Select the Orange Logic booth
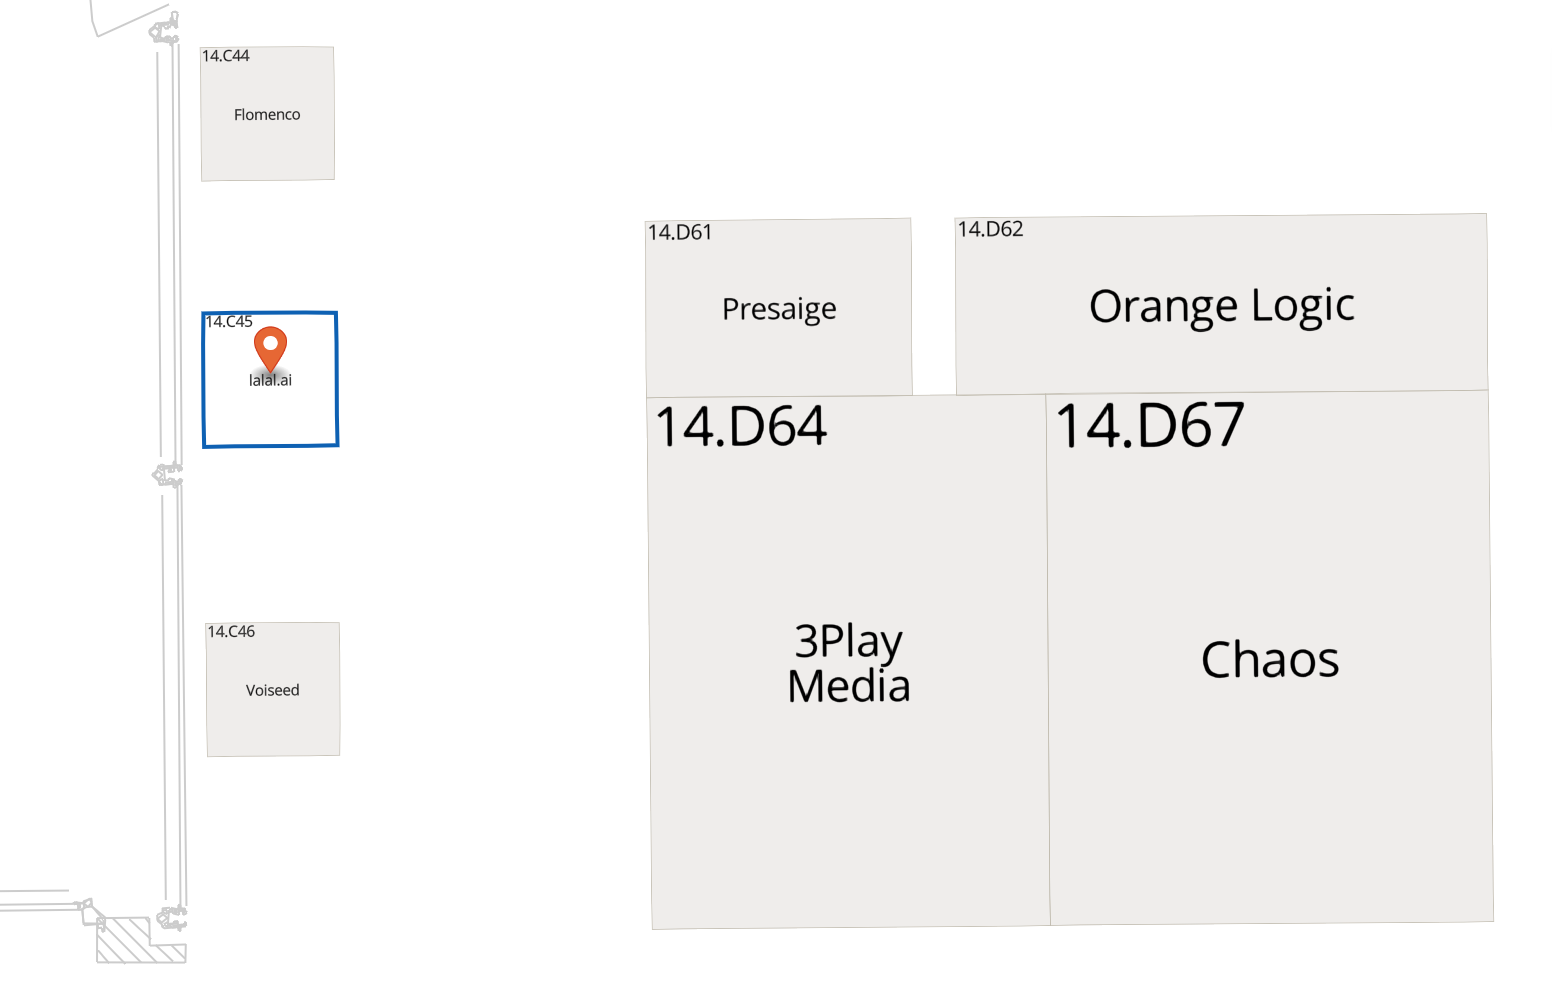This screenshot has width=1552, height=998. pos(1221,304)
